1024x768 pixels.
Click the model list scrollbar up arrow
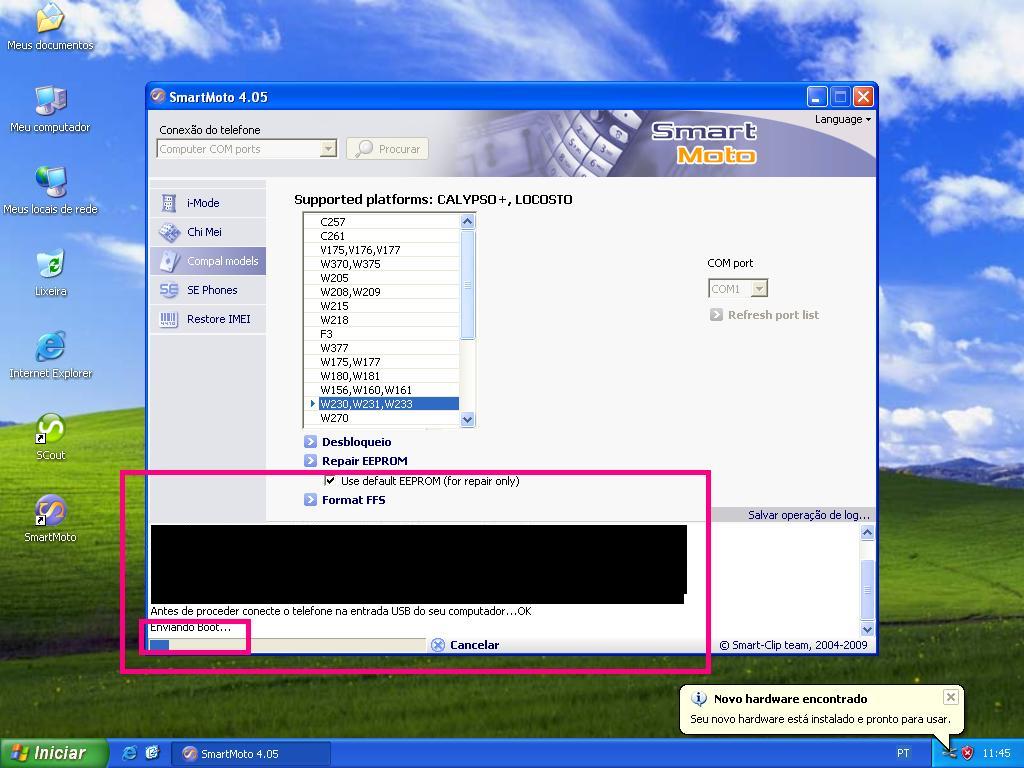click(x=468, y=221)
